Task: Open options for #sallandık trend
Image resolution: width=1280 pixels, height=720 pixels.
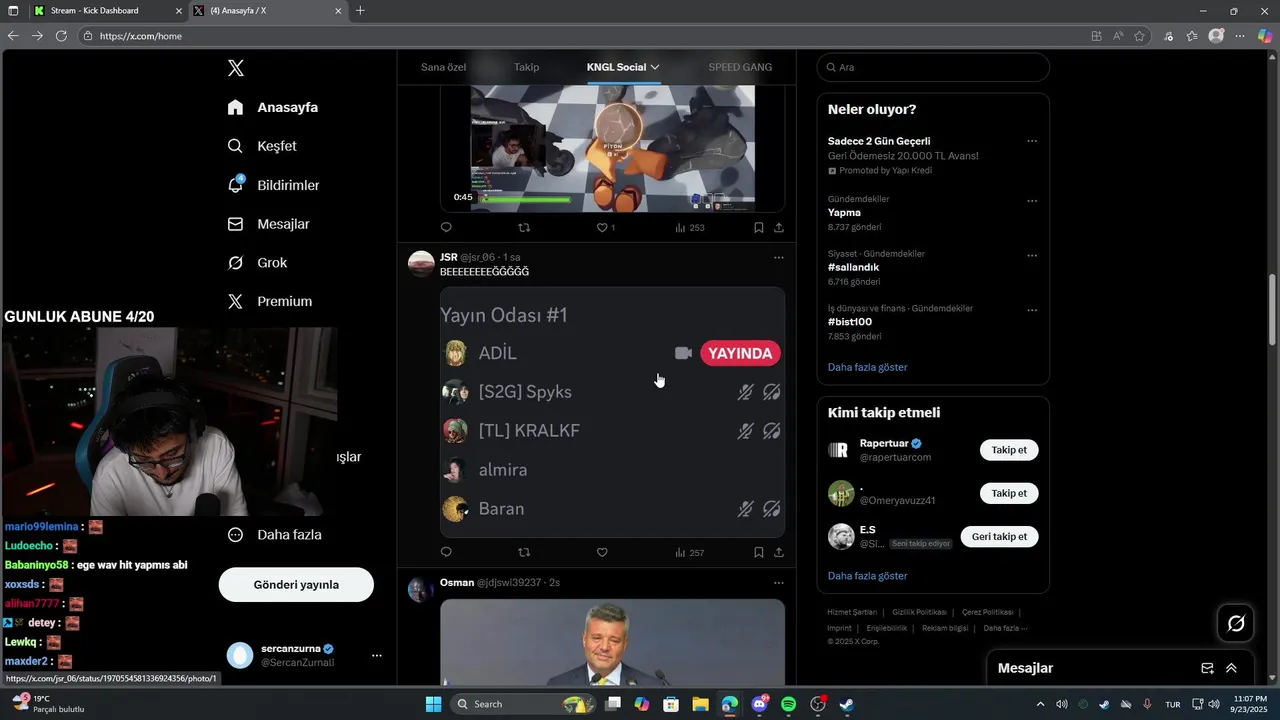Action: point(1032,255)
